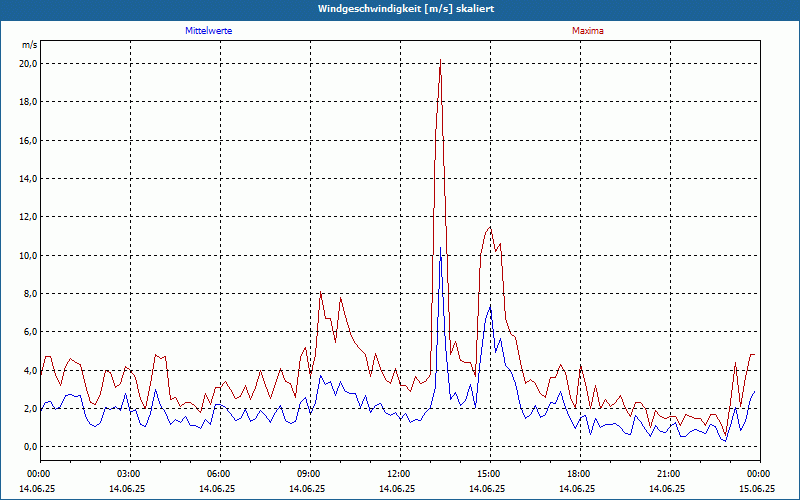
Task: Click the 0,0 y-axis value
Action: coord(30,447)
